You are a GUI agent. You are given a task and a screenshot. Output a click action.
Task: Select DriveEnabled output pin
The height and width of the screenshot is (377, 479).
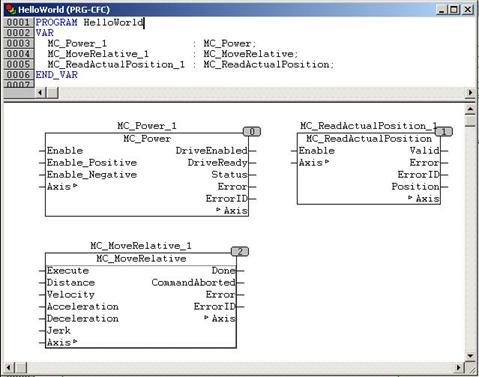pos(212,151)
